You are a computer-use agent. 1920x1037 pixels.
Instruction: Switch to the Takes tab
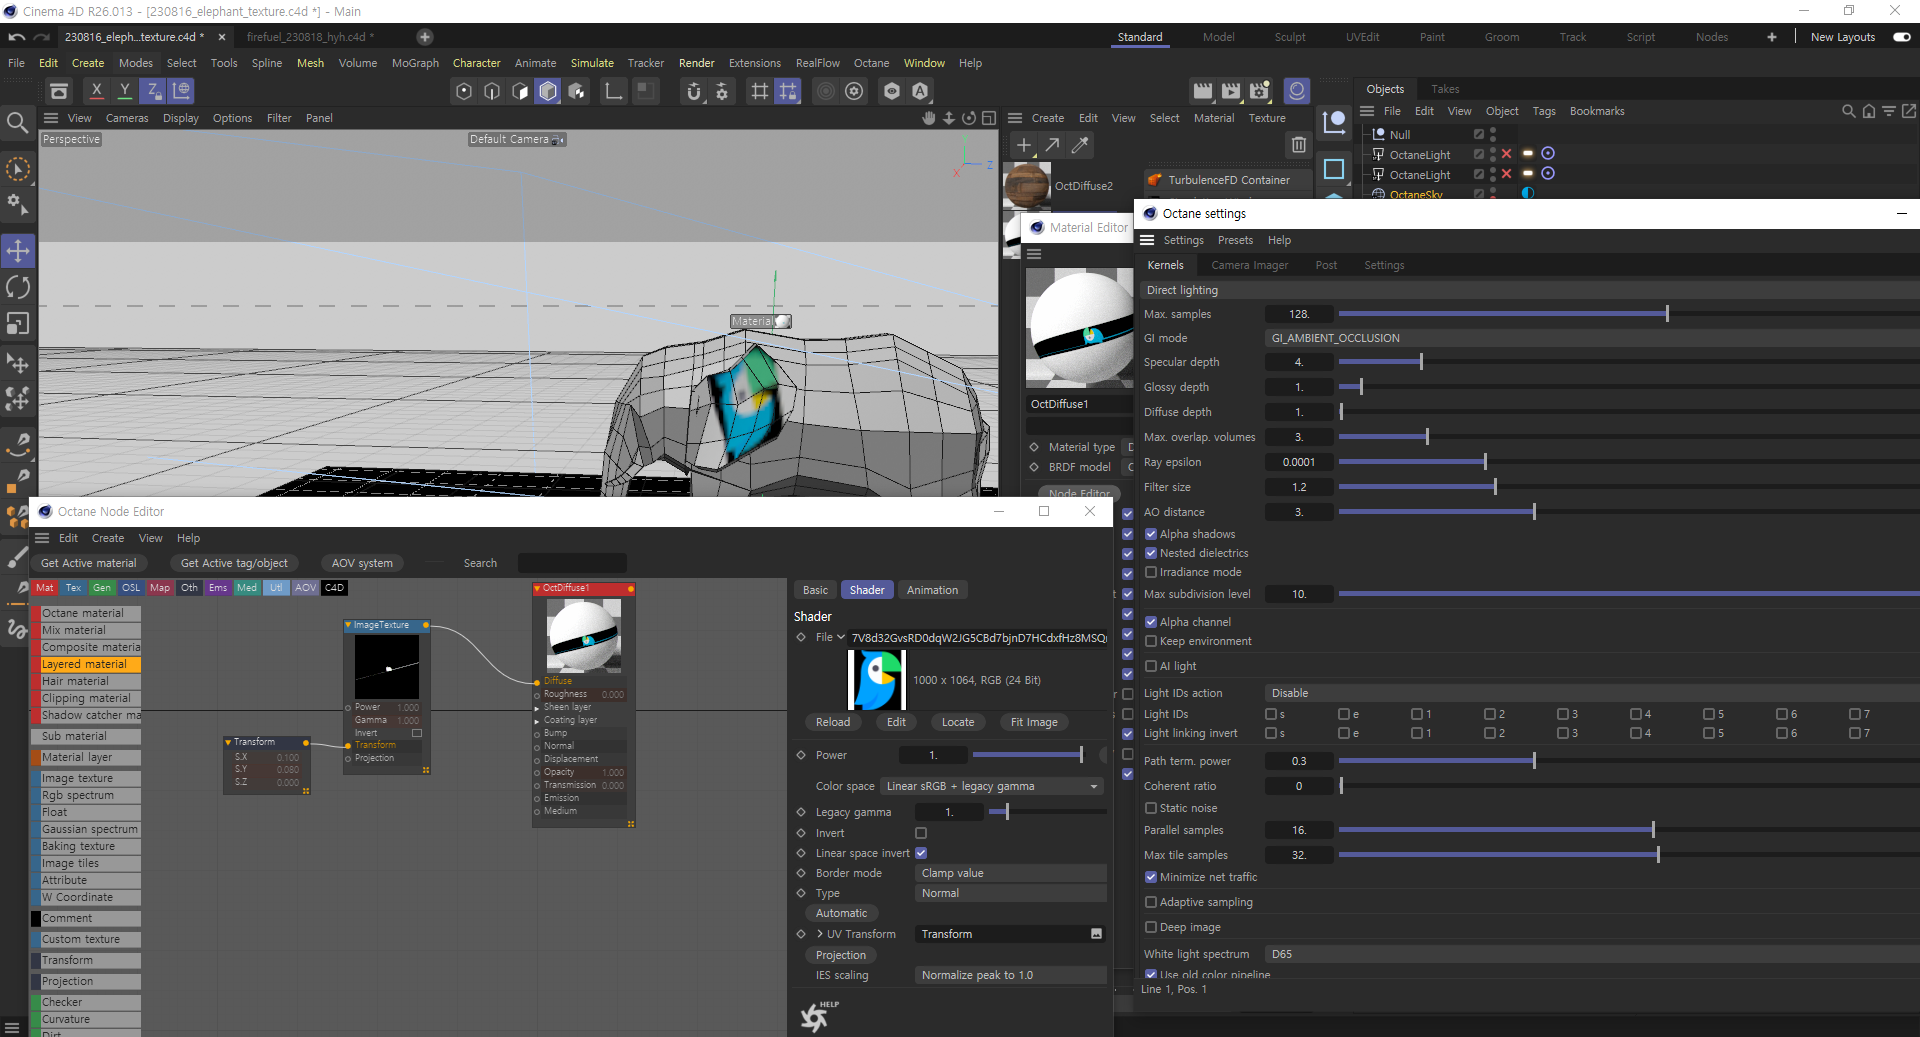tap(1445, 89)
